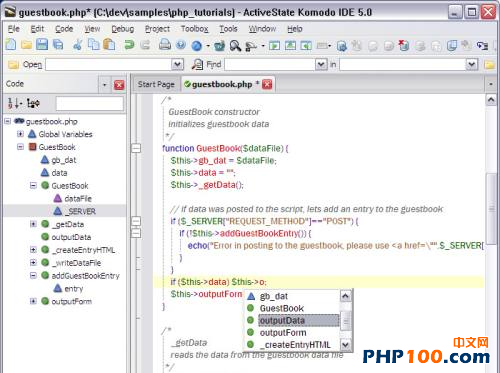Screen dimensions: 500x373
Task: Open the Open field dropdown arrow
Action: coord(178,64)
